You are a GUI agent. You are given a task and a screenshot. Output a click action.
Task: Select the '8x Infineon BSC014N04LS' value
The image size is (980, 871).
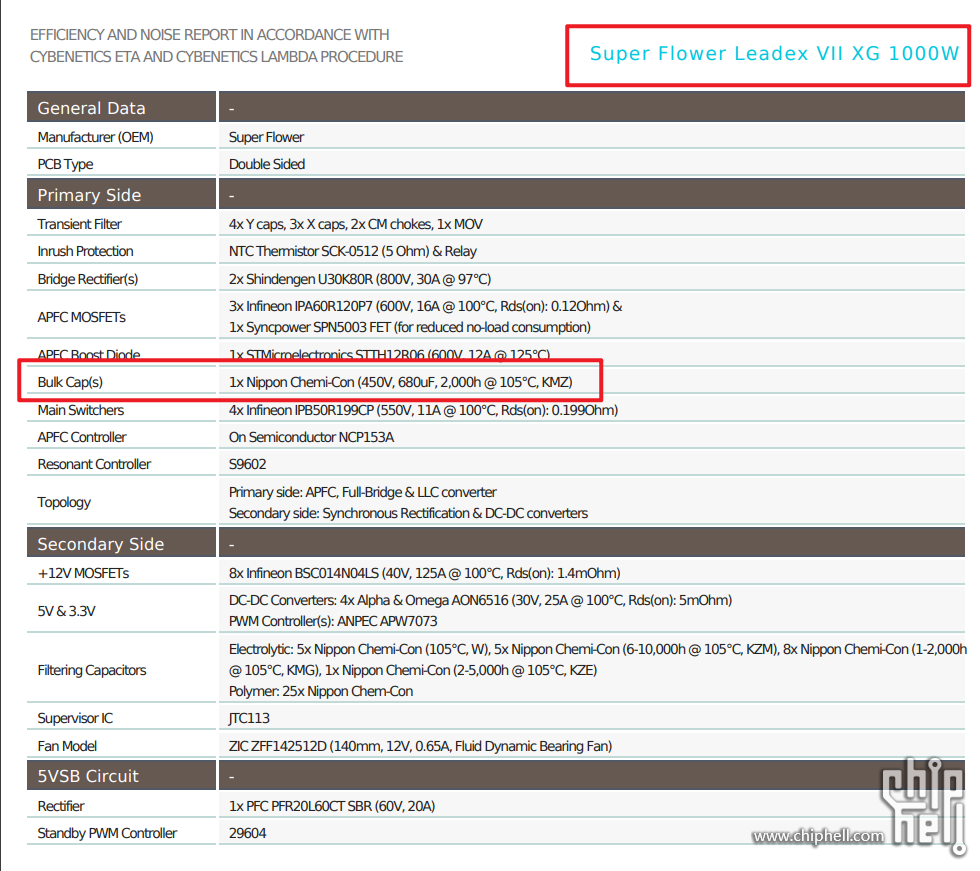click(x=424, y=574)
